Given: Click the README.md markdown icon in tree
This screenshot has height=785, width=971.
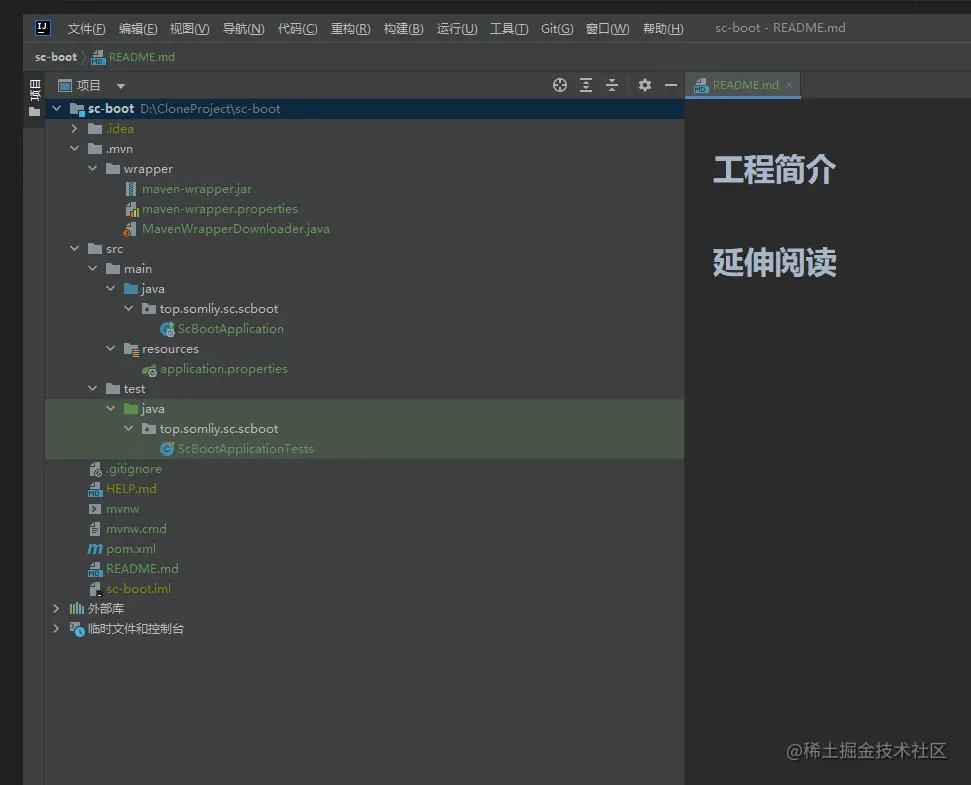Looking at the screenshot, I should click(x=95, y=569).
